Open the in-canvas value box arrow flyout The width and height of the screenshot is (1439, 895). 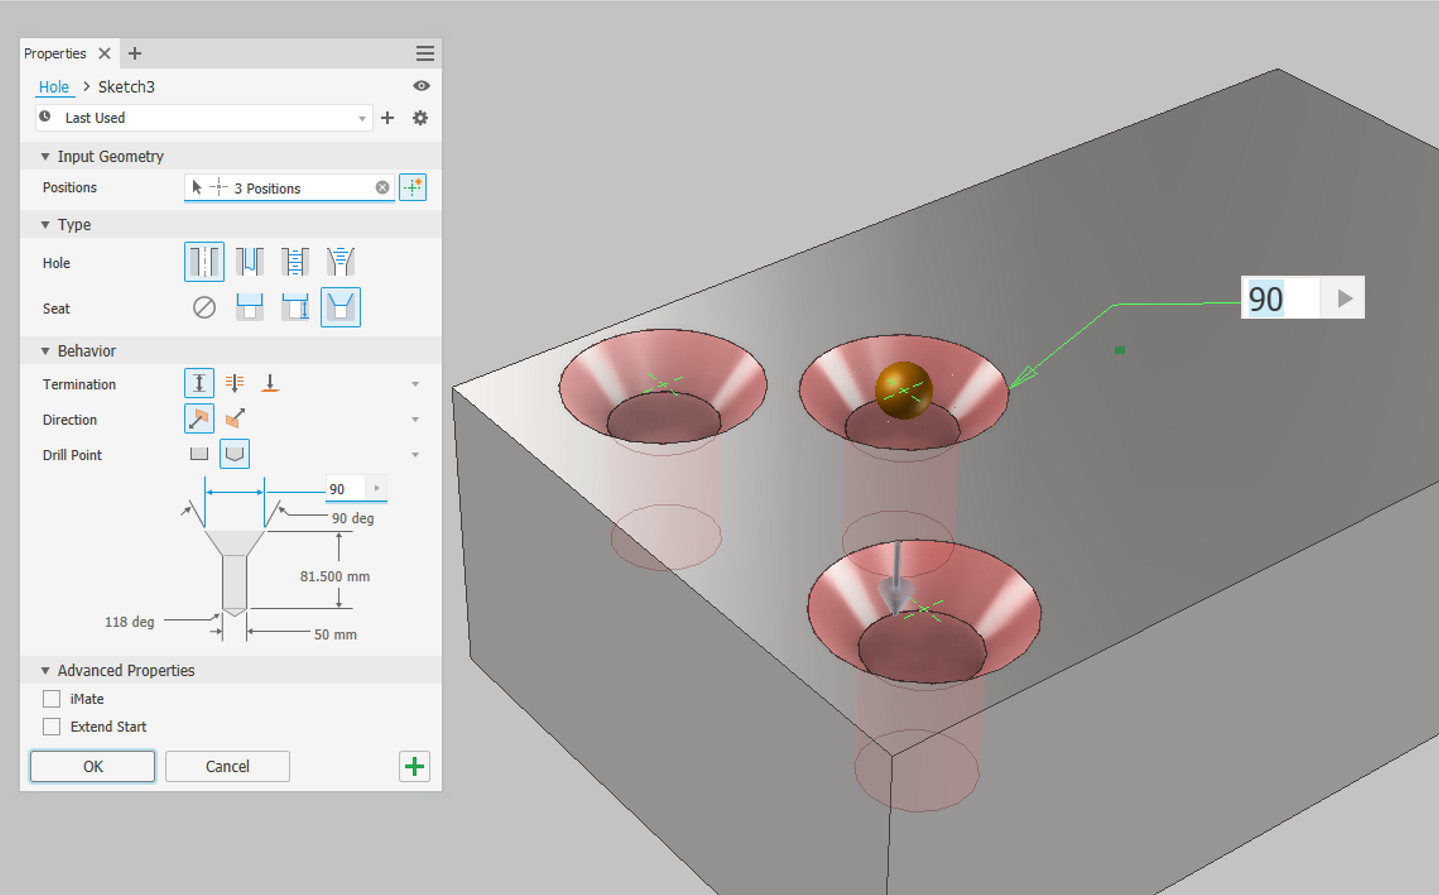pyautogui.click(x=1344, y=298)
